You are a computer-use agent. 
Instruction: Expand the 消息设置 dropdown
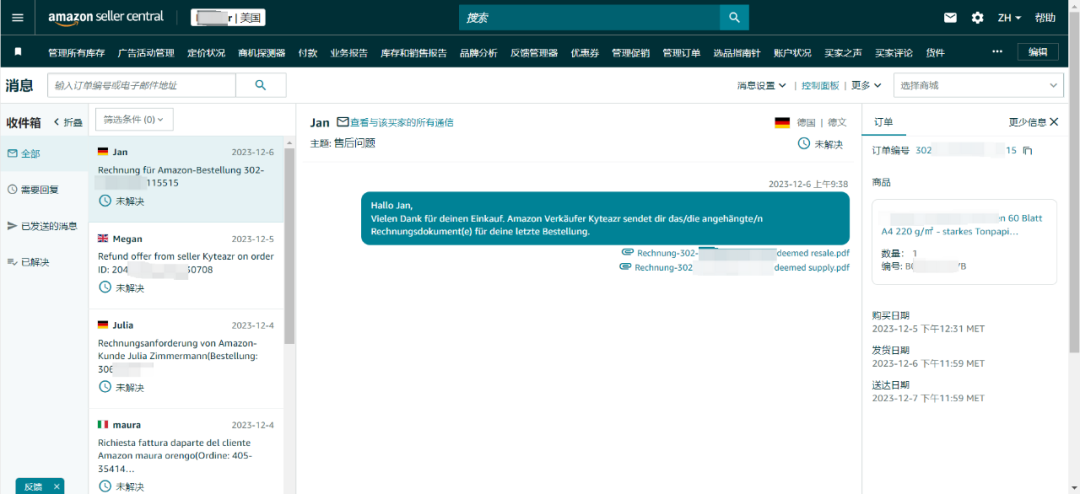[x=761, y=86]
